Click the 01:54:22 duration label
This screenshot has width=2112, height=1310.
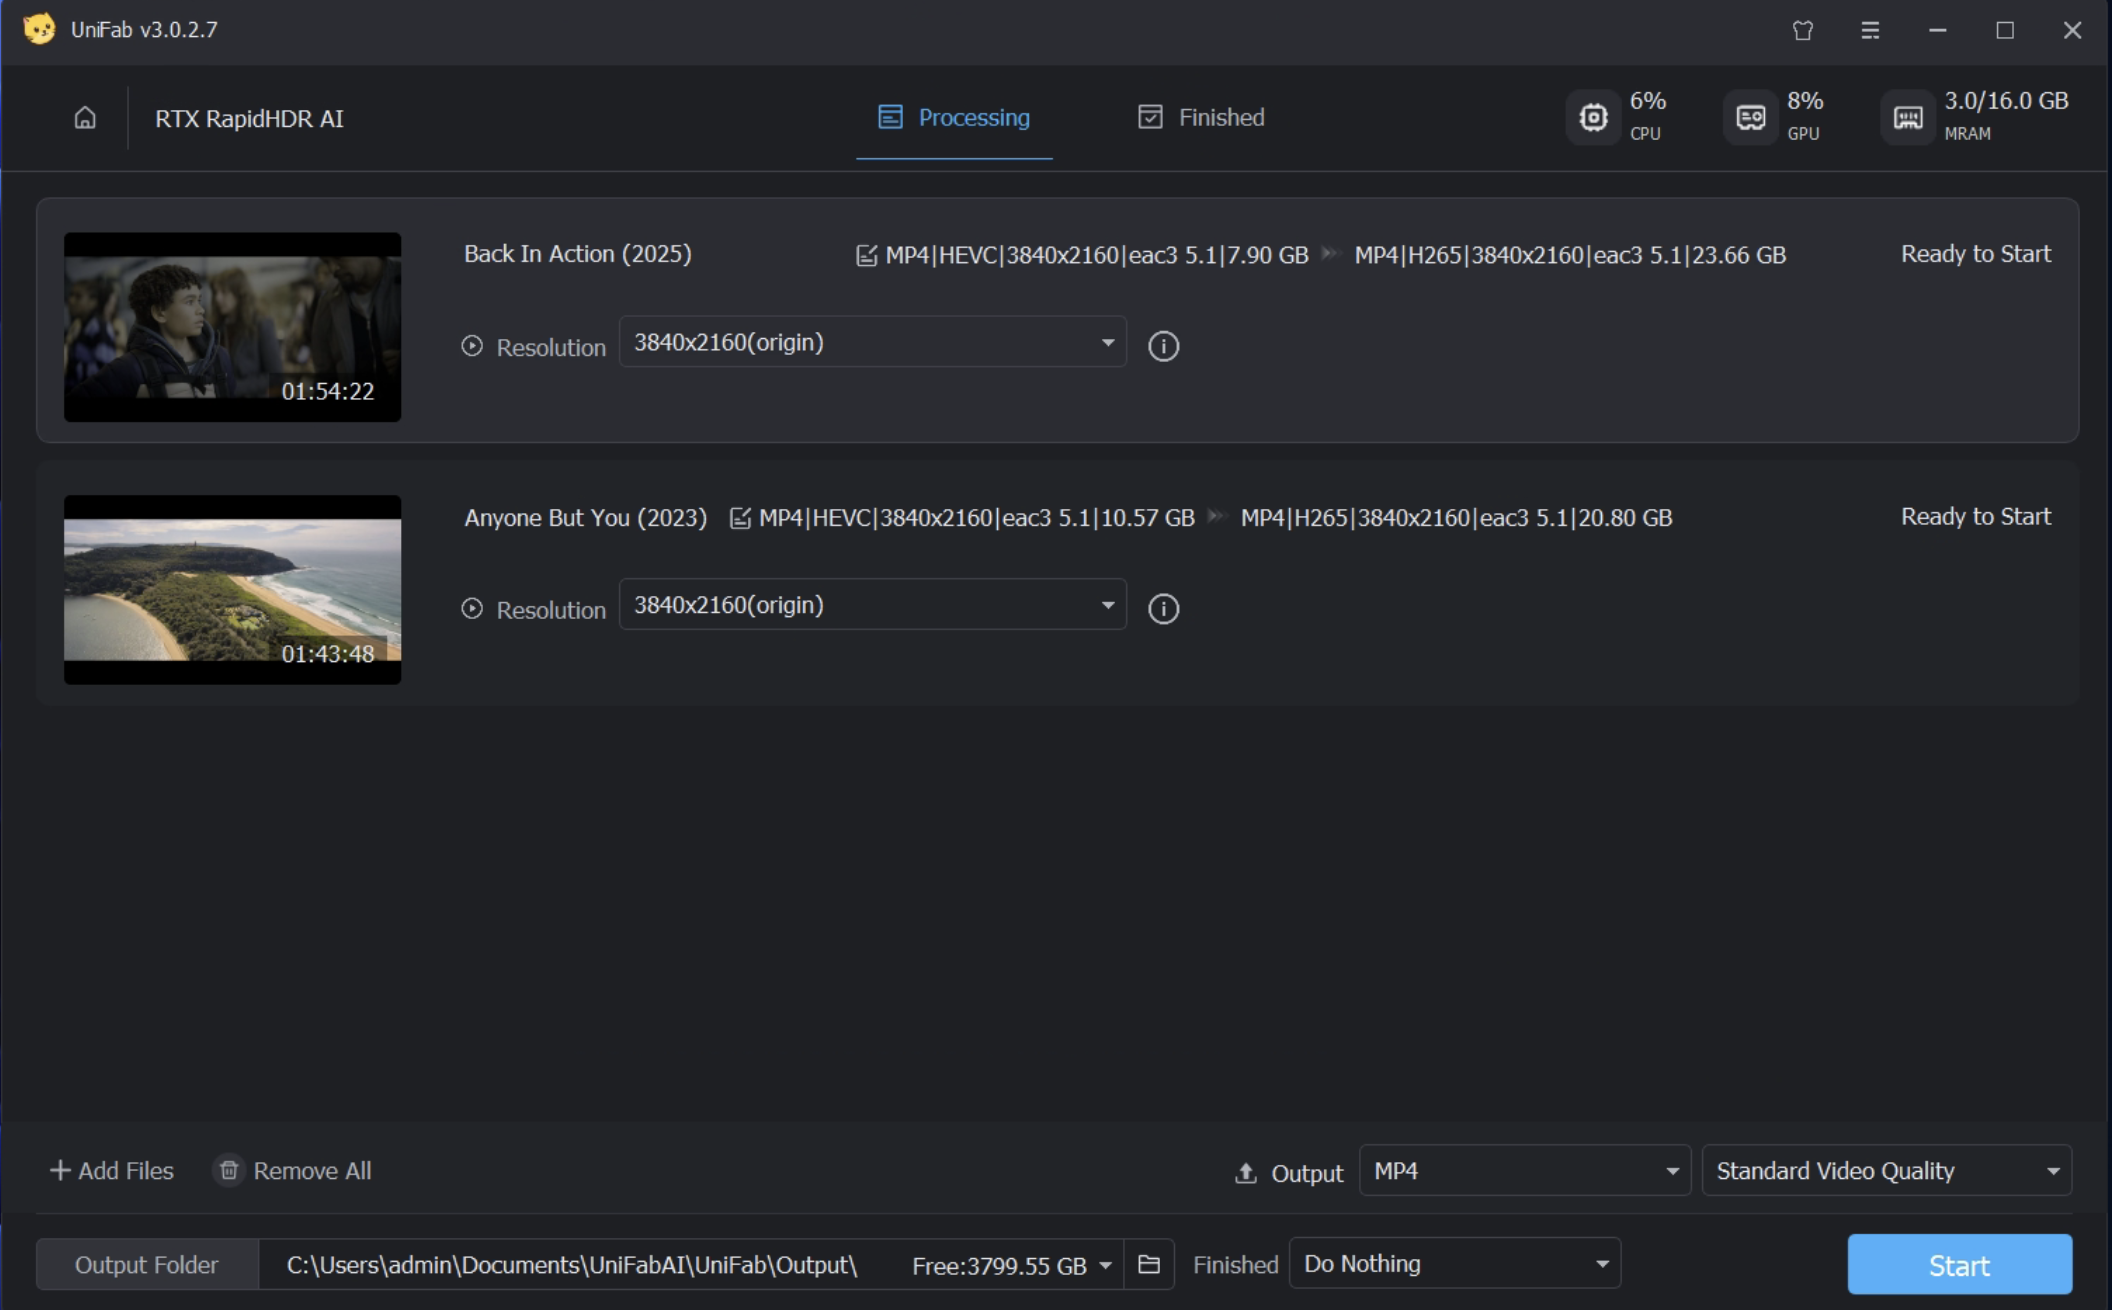(x=327, y=391)
